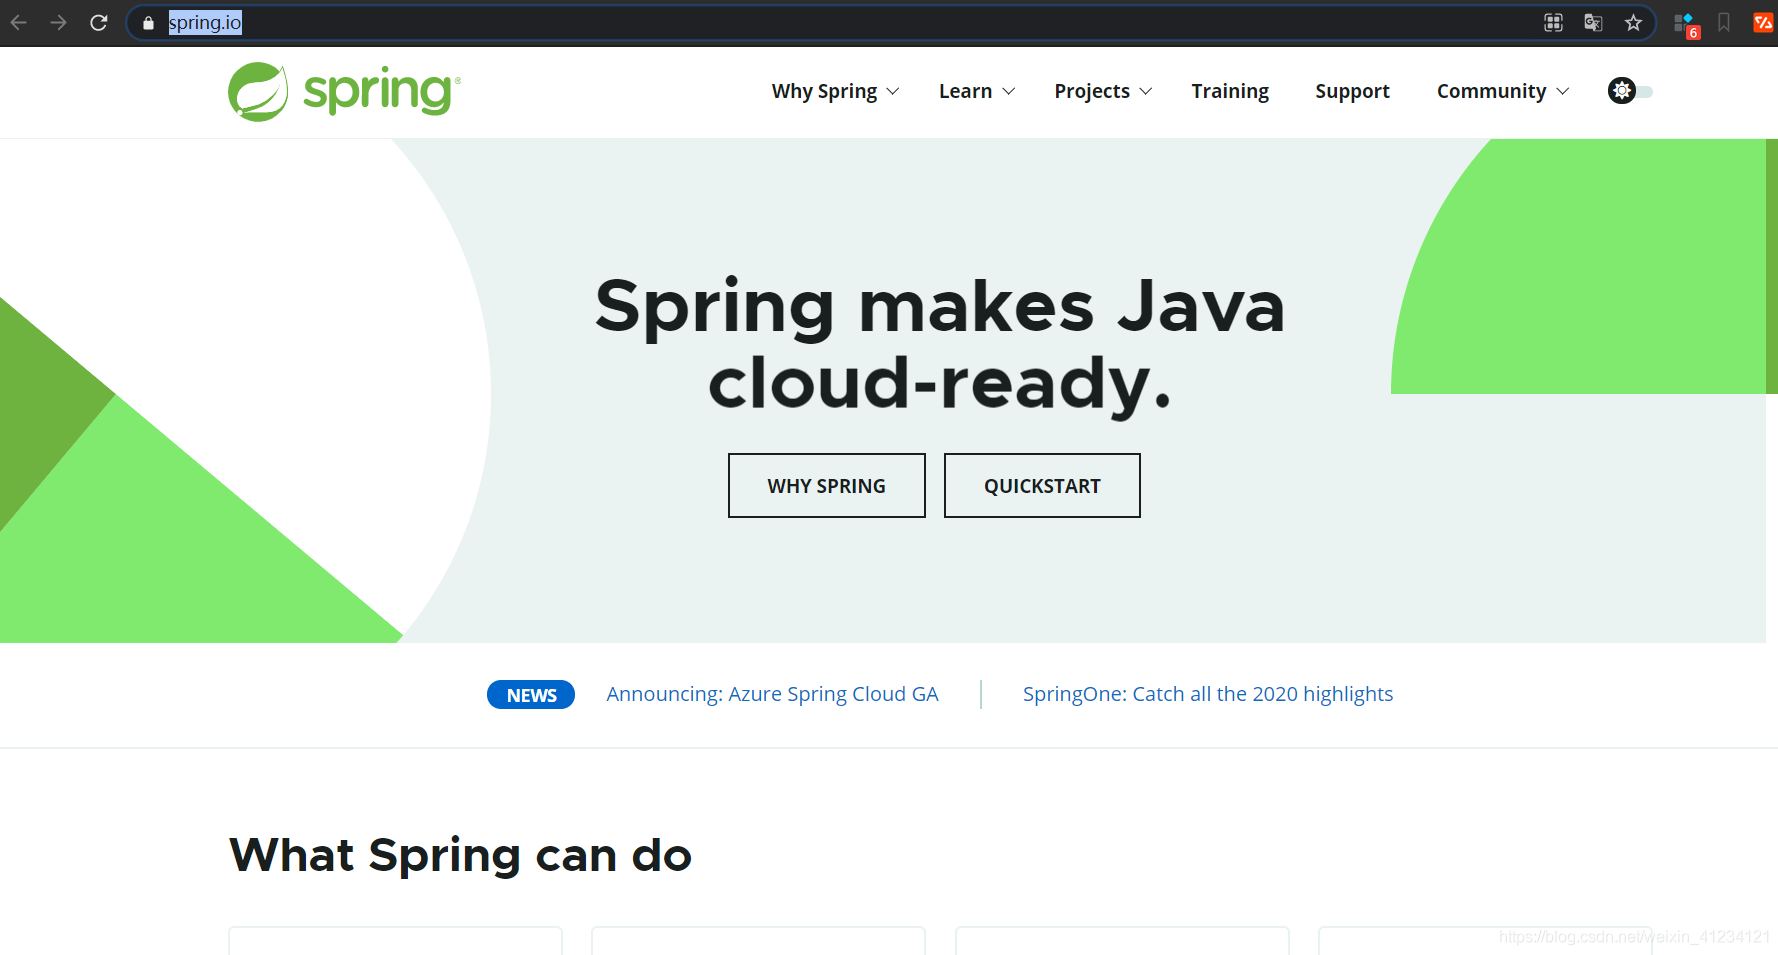The width and height of the screenshot is (1778, 955).
Task: Open the extension with red badge 6
Action: [x=1686, y=25]
